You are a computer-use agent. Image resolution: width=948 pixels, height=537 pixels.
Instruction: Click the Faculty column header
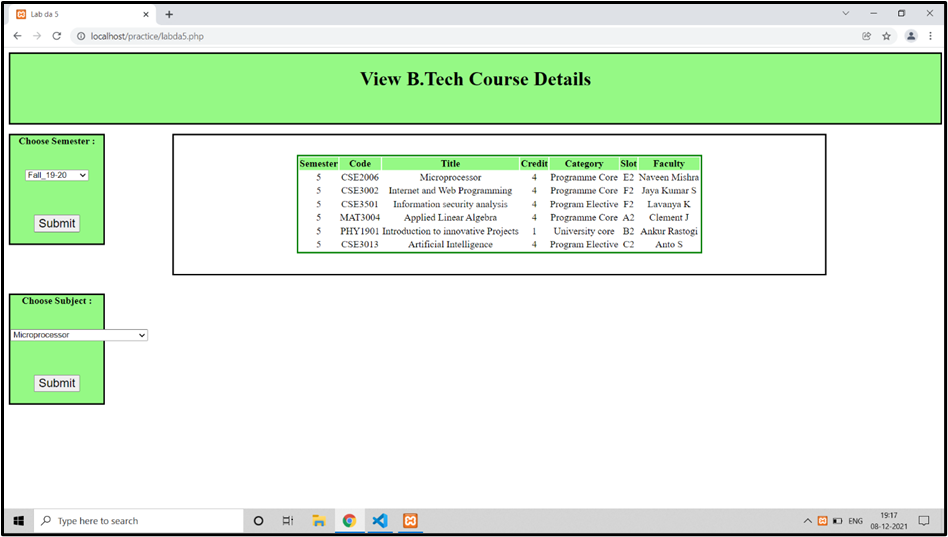669,163
